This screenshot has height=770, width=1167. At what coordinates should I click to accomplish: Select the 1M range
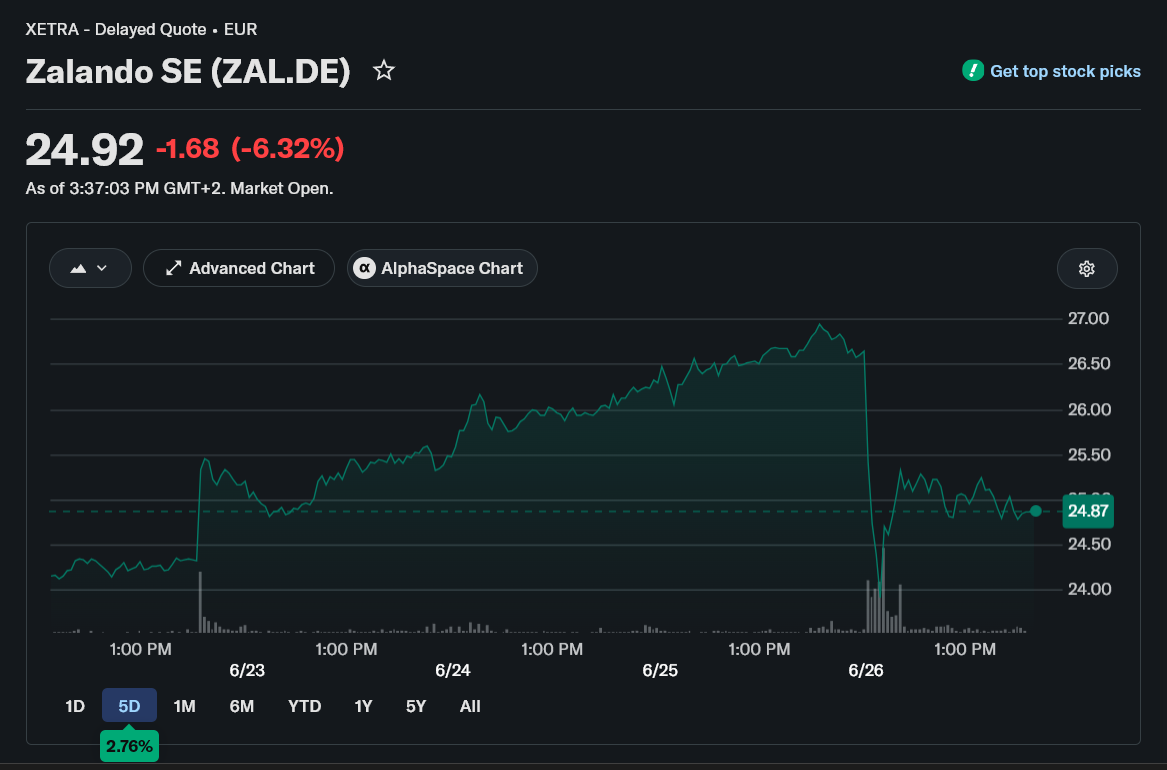185,706
